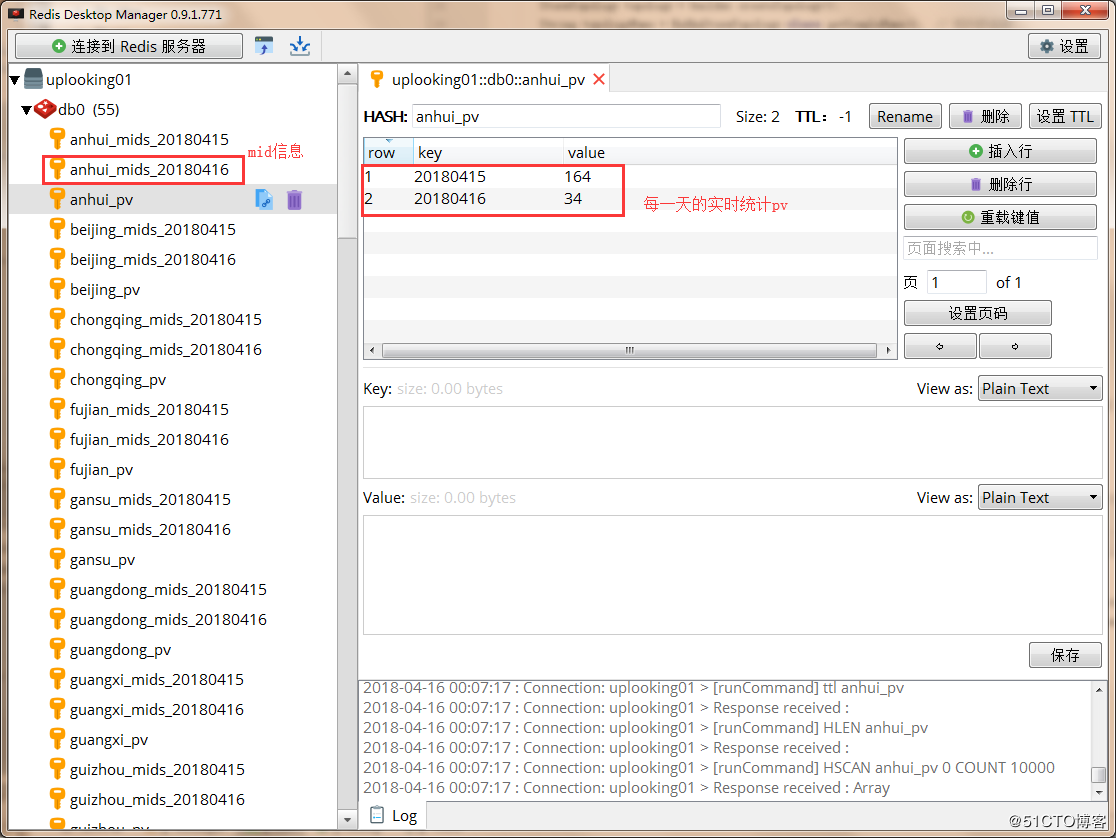The height and width of the screenshot is (838, 1116).
Task: Select the fujian_mids_20180416 key
Action: [x=149, y=439]
